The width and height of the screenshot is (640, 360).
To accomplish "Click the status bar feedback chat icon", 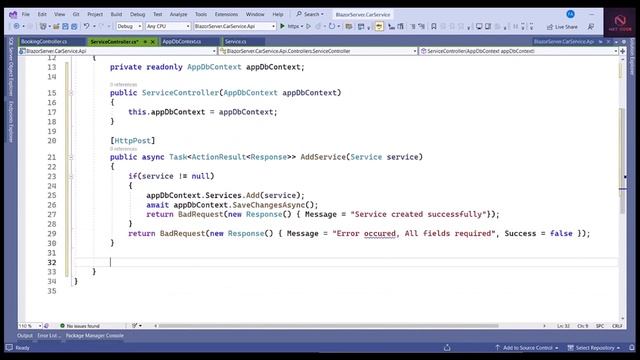I will tap(9, 348).
